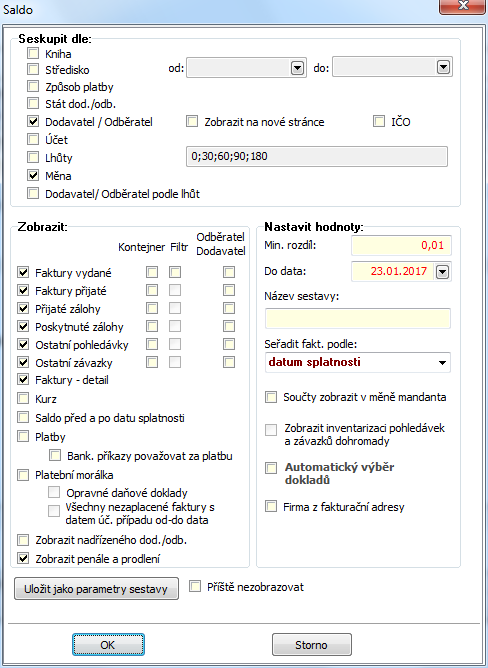Check Odběratel/Dodavatel box for Faktury přijaté
Image resolution: width=488 pixels, height=668 pixels.
click(x=229, y=291)
